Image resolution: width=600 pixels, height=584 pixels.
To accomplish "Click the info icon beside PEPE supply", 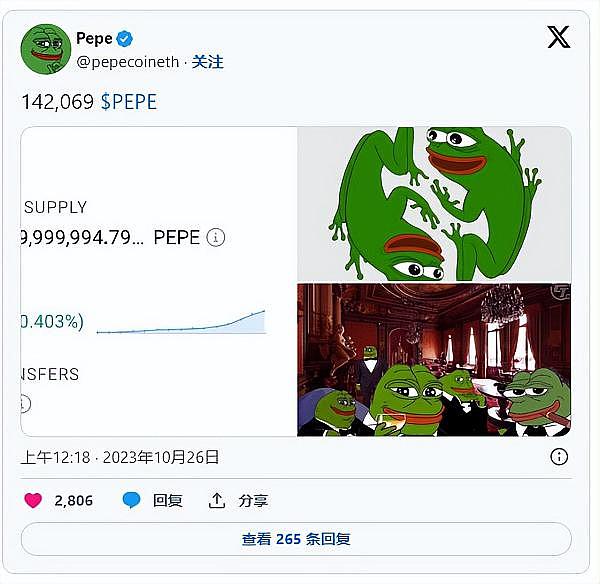I will (x=216, y=237).
